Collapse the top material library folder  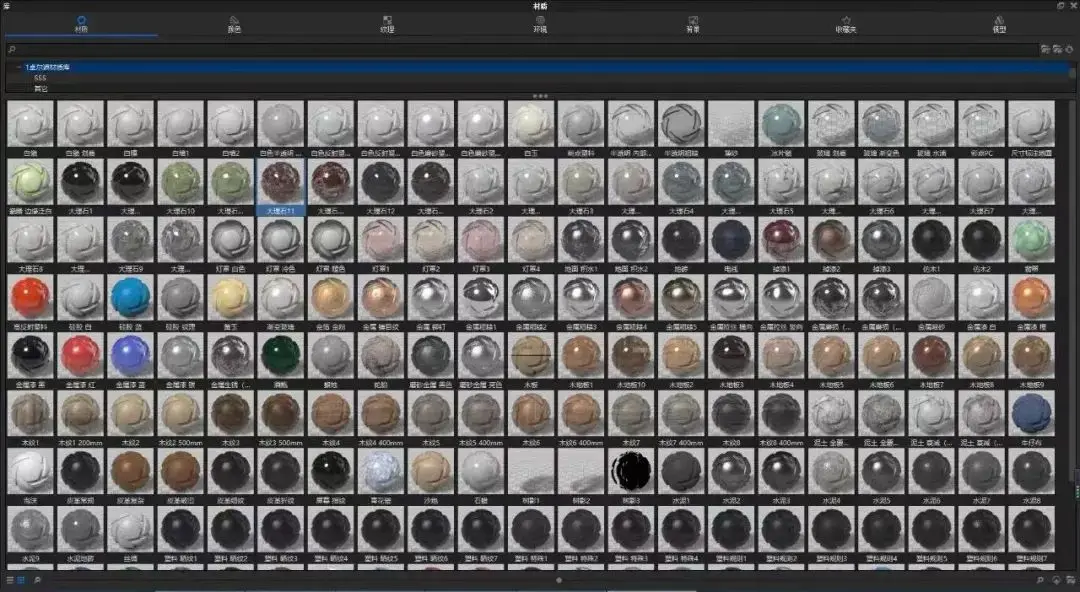(19, 68)
